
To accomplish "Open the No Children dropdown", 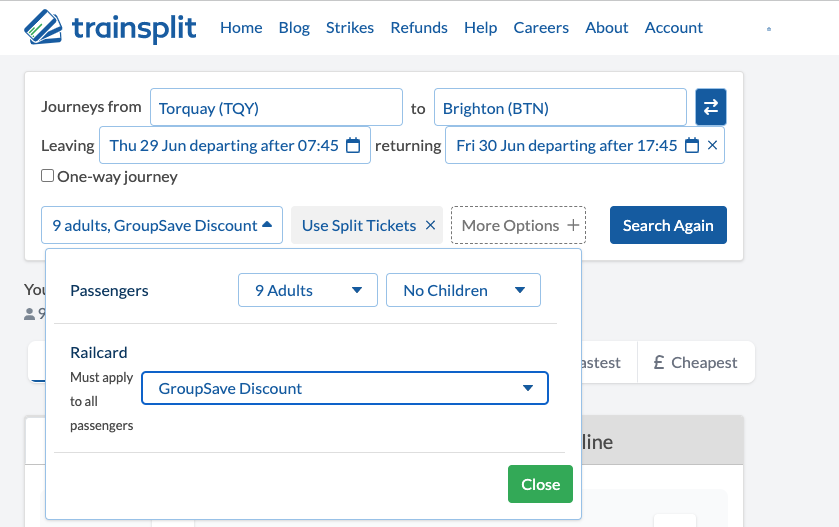I will pos(463,290).
